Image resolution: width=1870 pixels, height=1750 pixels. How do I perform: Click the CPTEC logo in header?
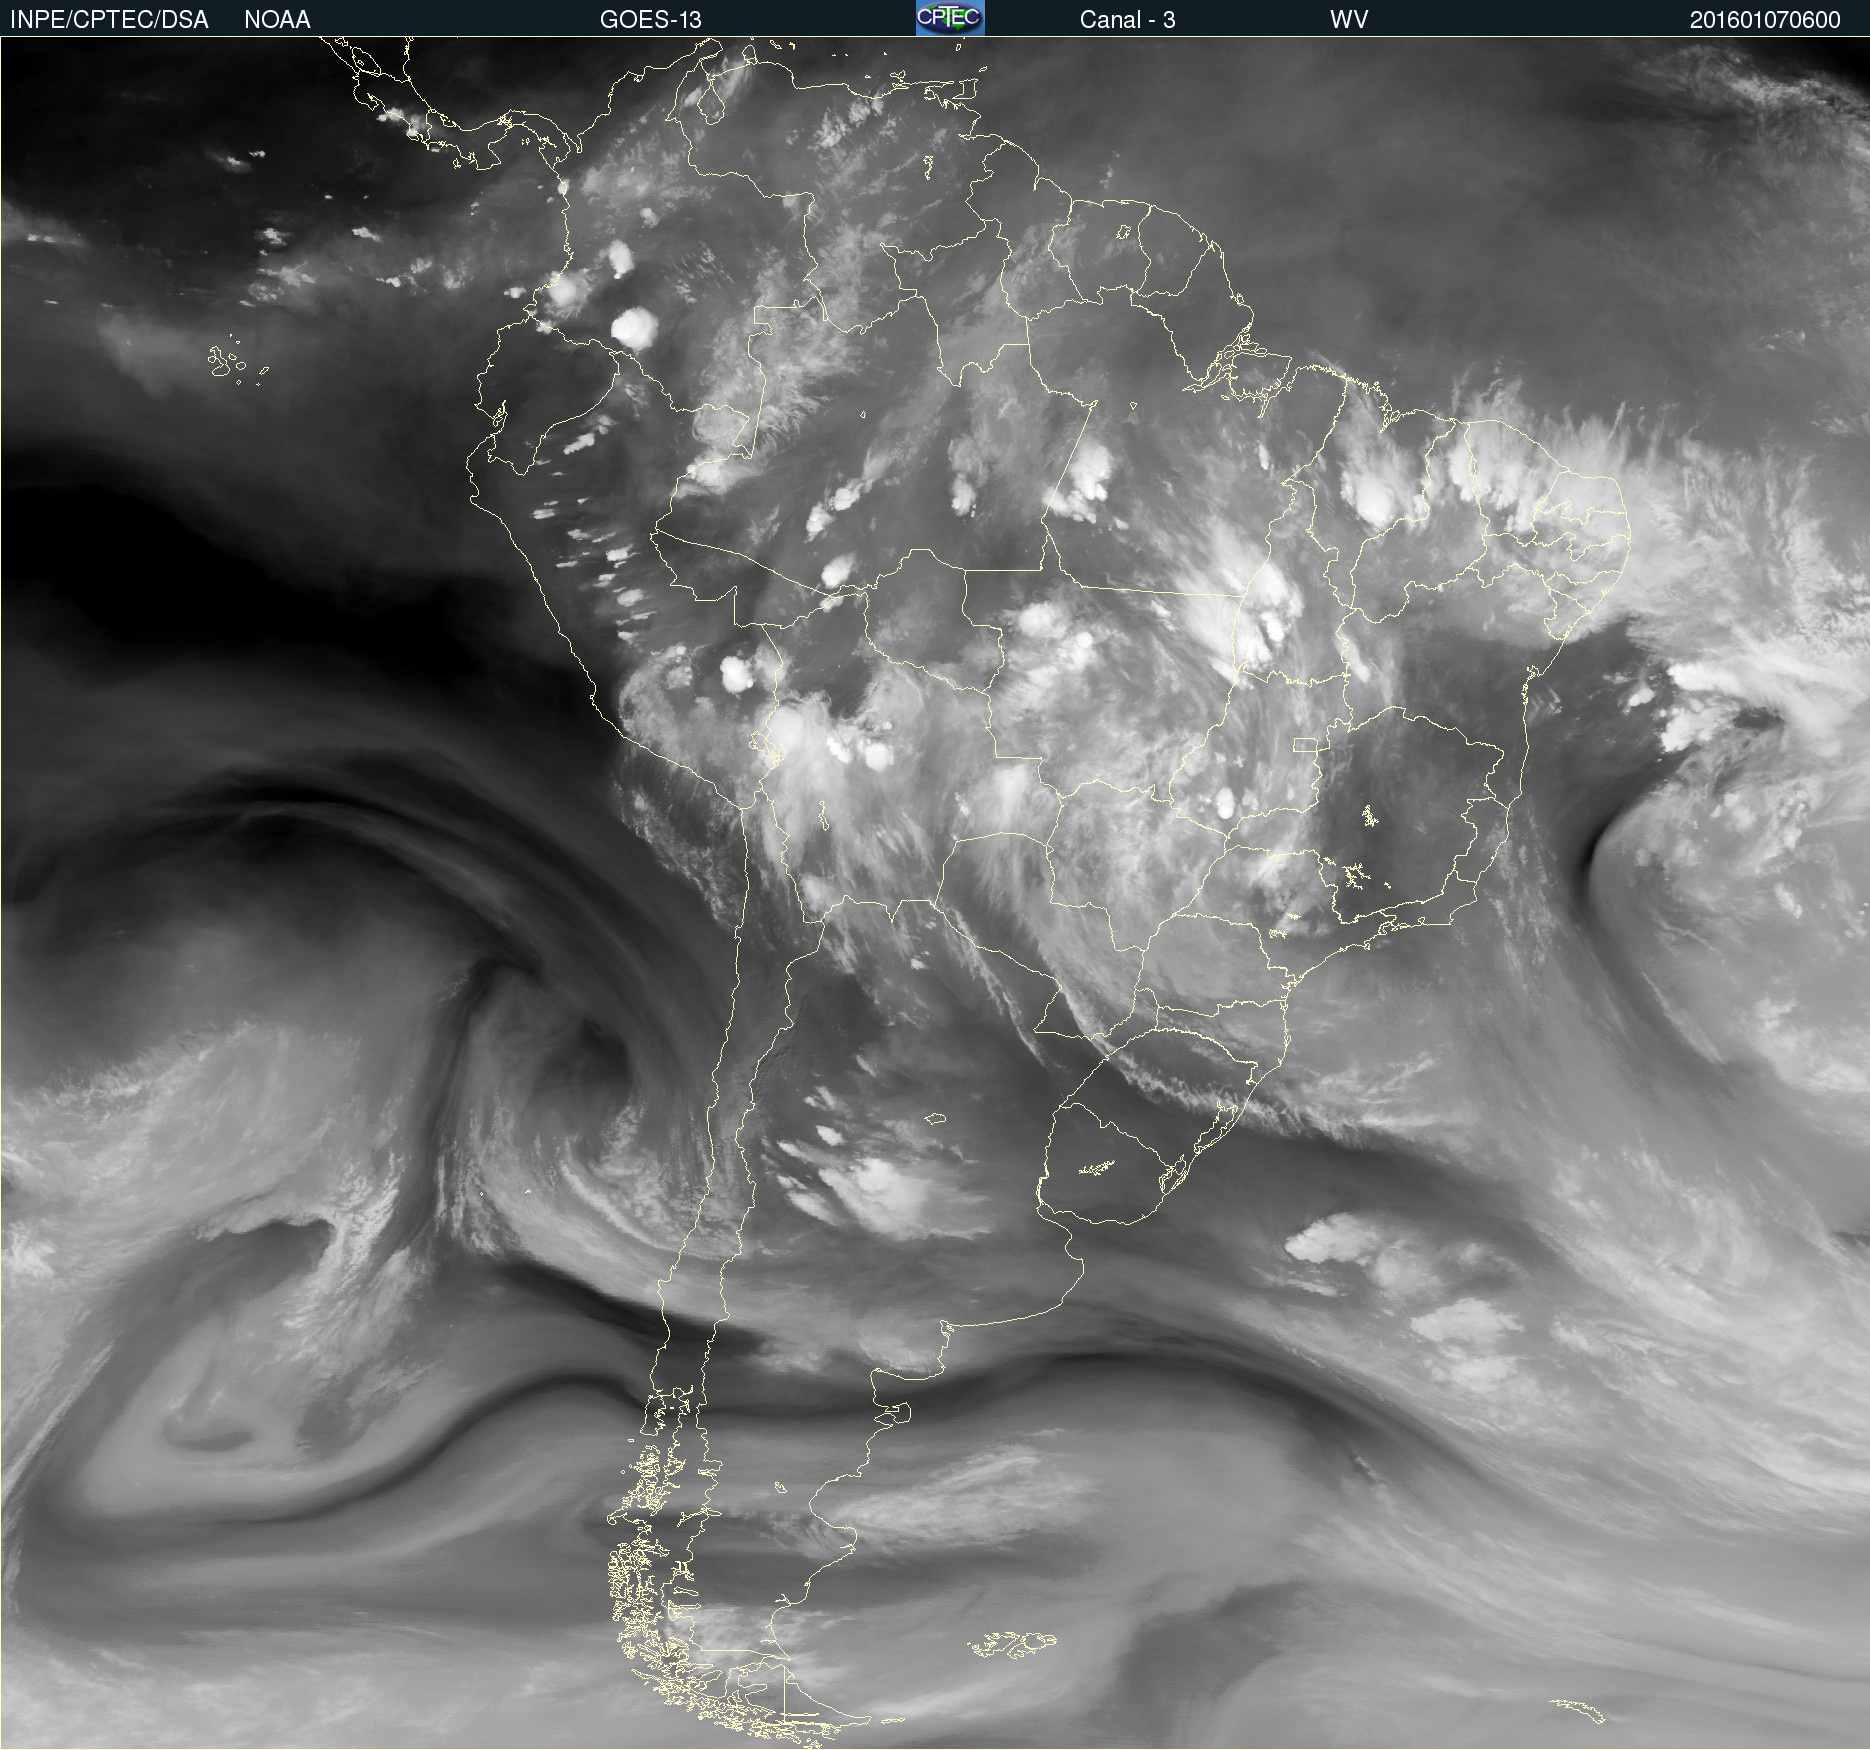[x=950, y=18]
